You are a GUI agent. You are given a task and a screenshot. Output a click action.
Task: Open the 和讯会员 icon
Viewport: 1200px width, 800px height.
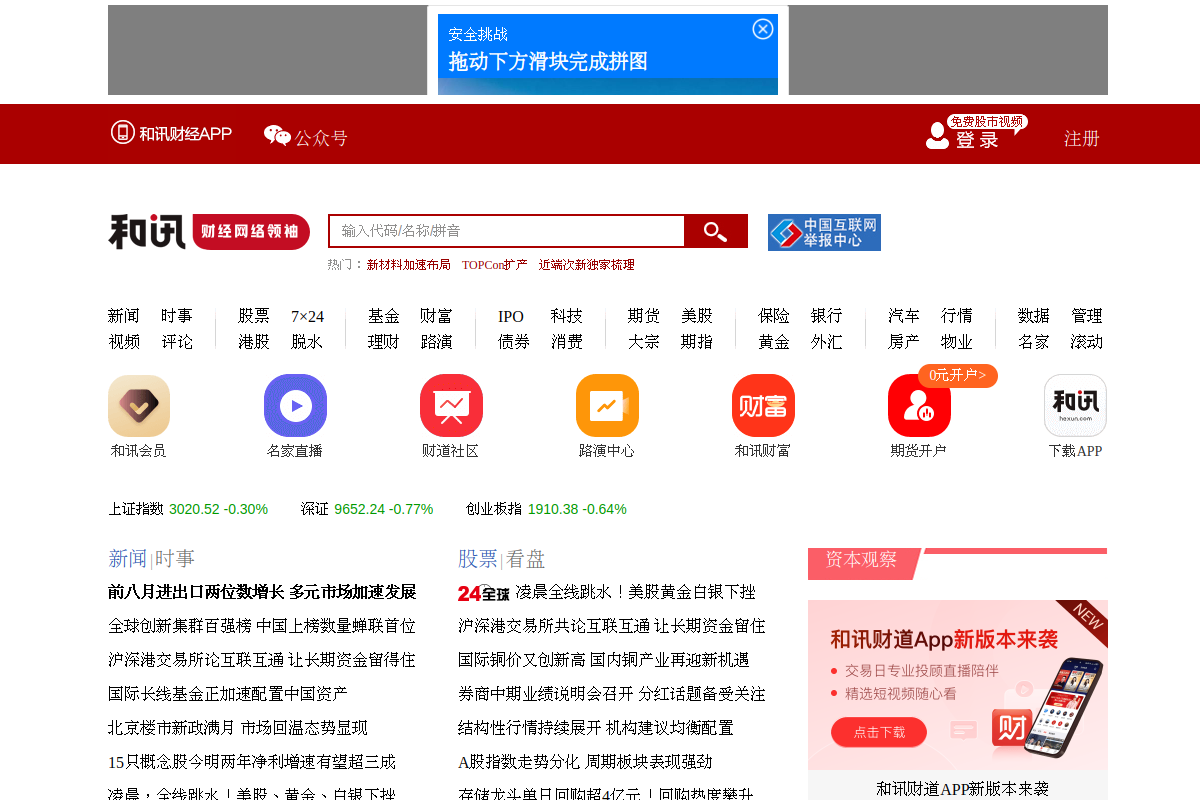(139, 405)
